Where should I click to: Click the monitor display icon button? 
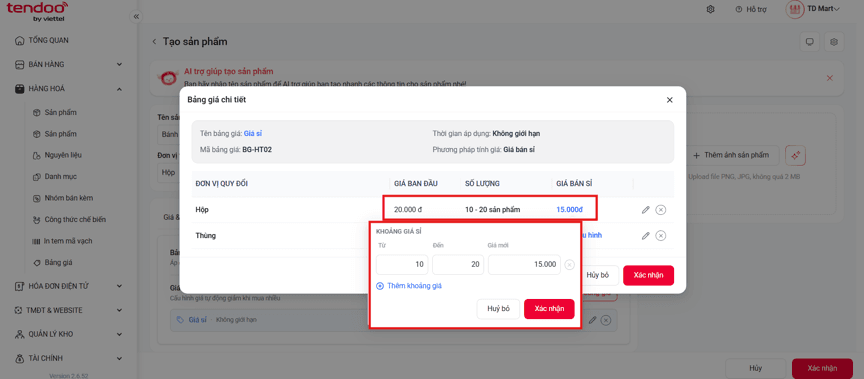point(809,42)
